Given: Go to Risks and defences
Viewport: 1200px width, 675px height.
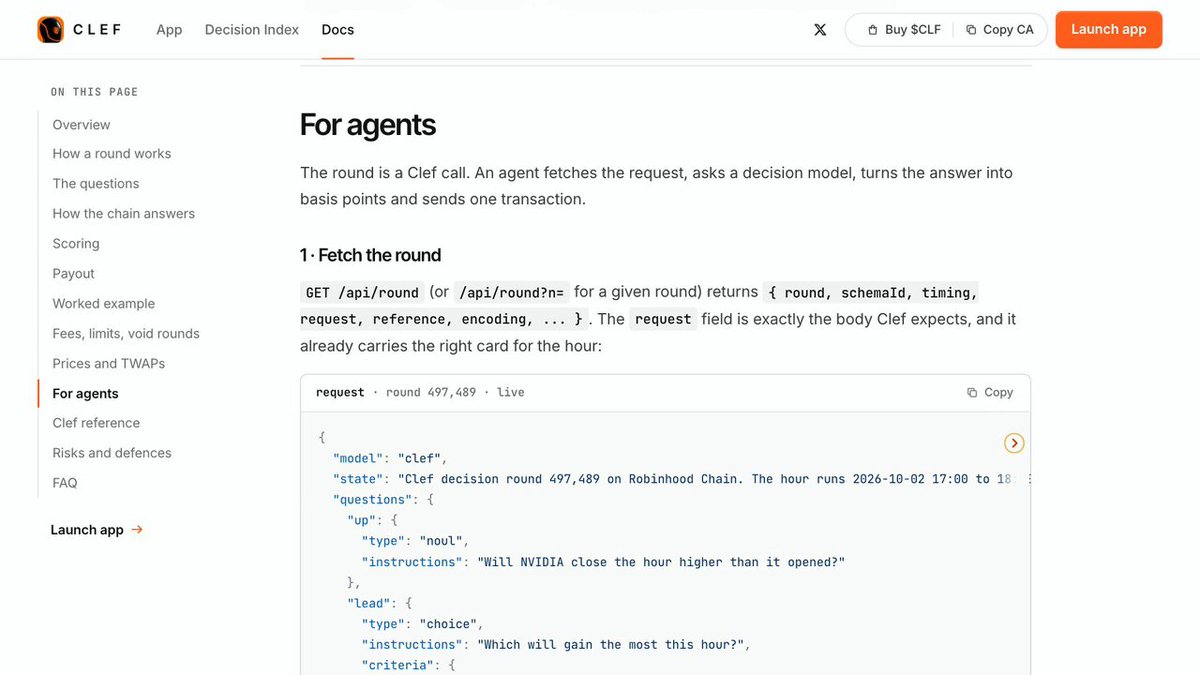Looking at the screenshot, I should (x=112, y=453).
